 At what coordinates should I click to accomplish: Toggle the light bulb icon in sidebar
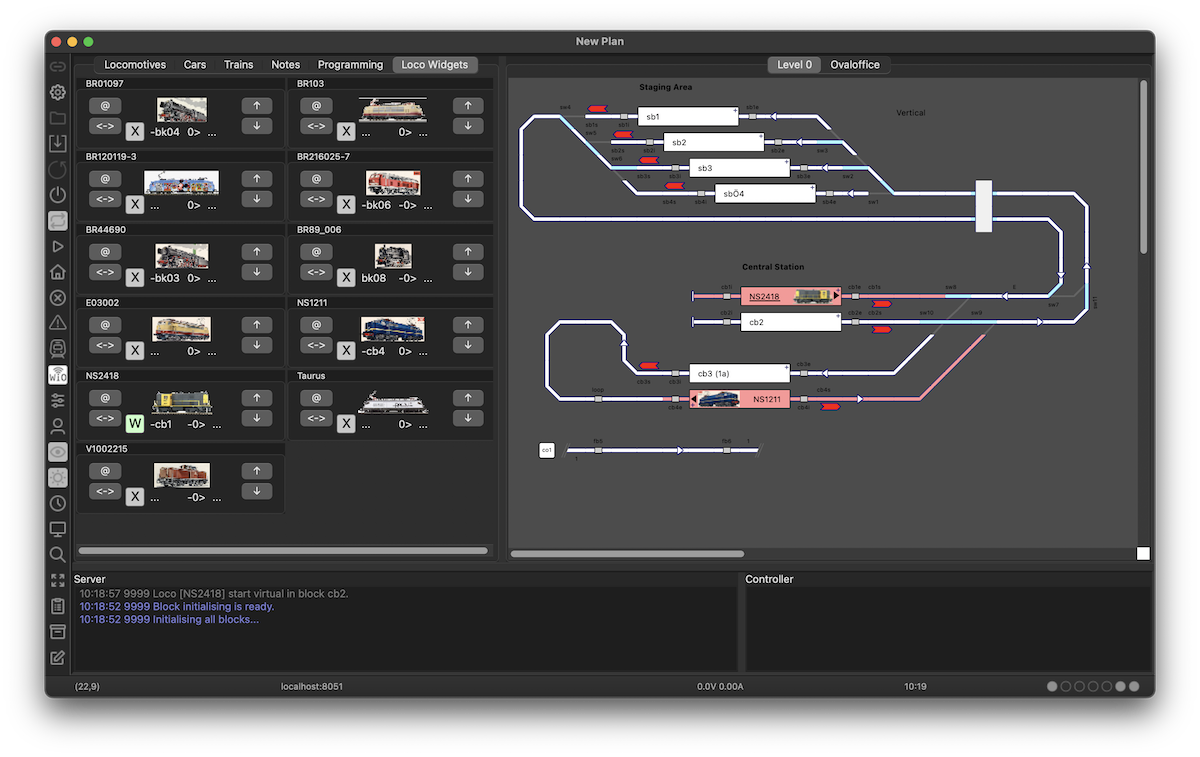point(58,477)
